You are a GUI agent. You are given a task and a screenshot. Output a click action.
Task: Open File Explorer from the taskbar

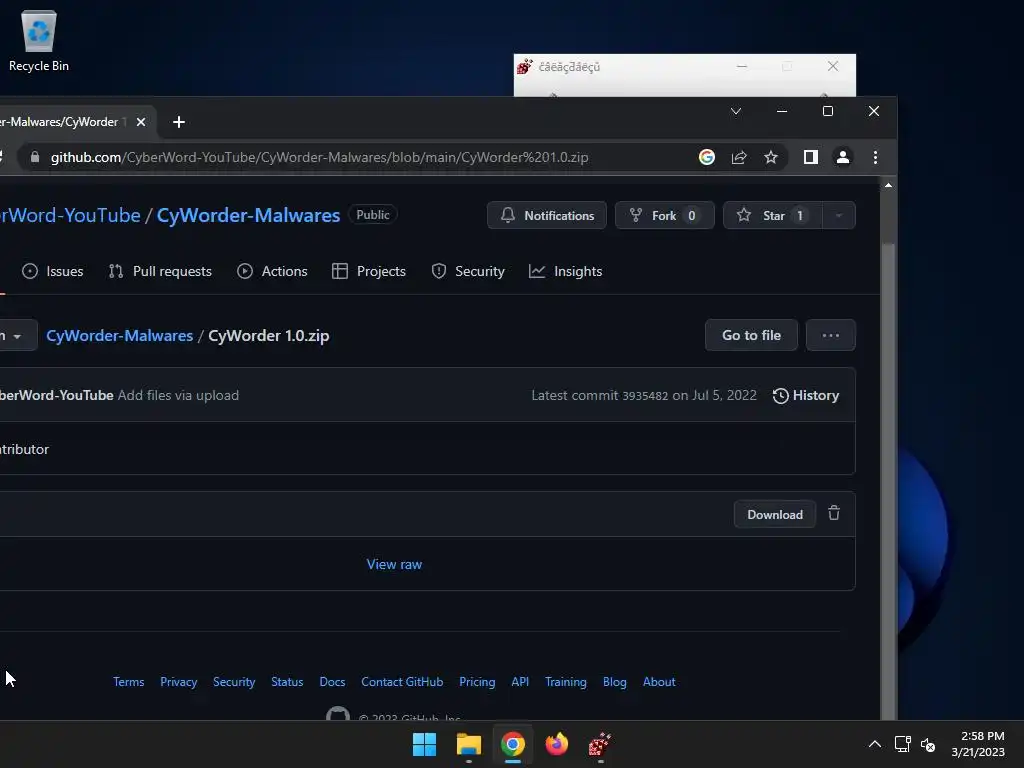tap(468, 744)
